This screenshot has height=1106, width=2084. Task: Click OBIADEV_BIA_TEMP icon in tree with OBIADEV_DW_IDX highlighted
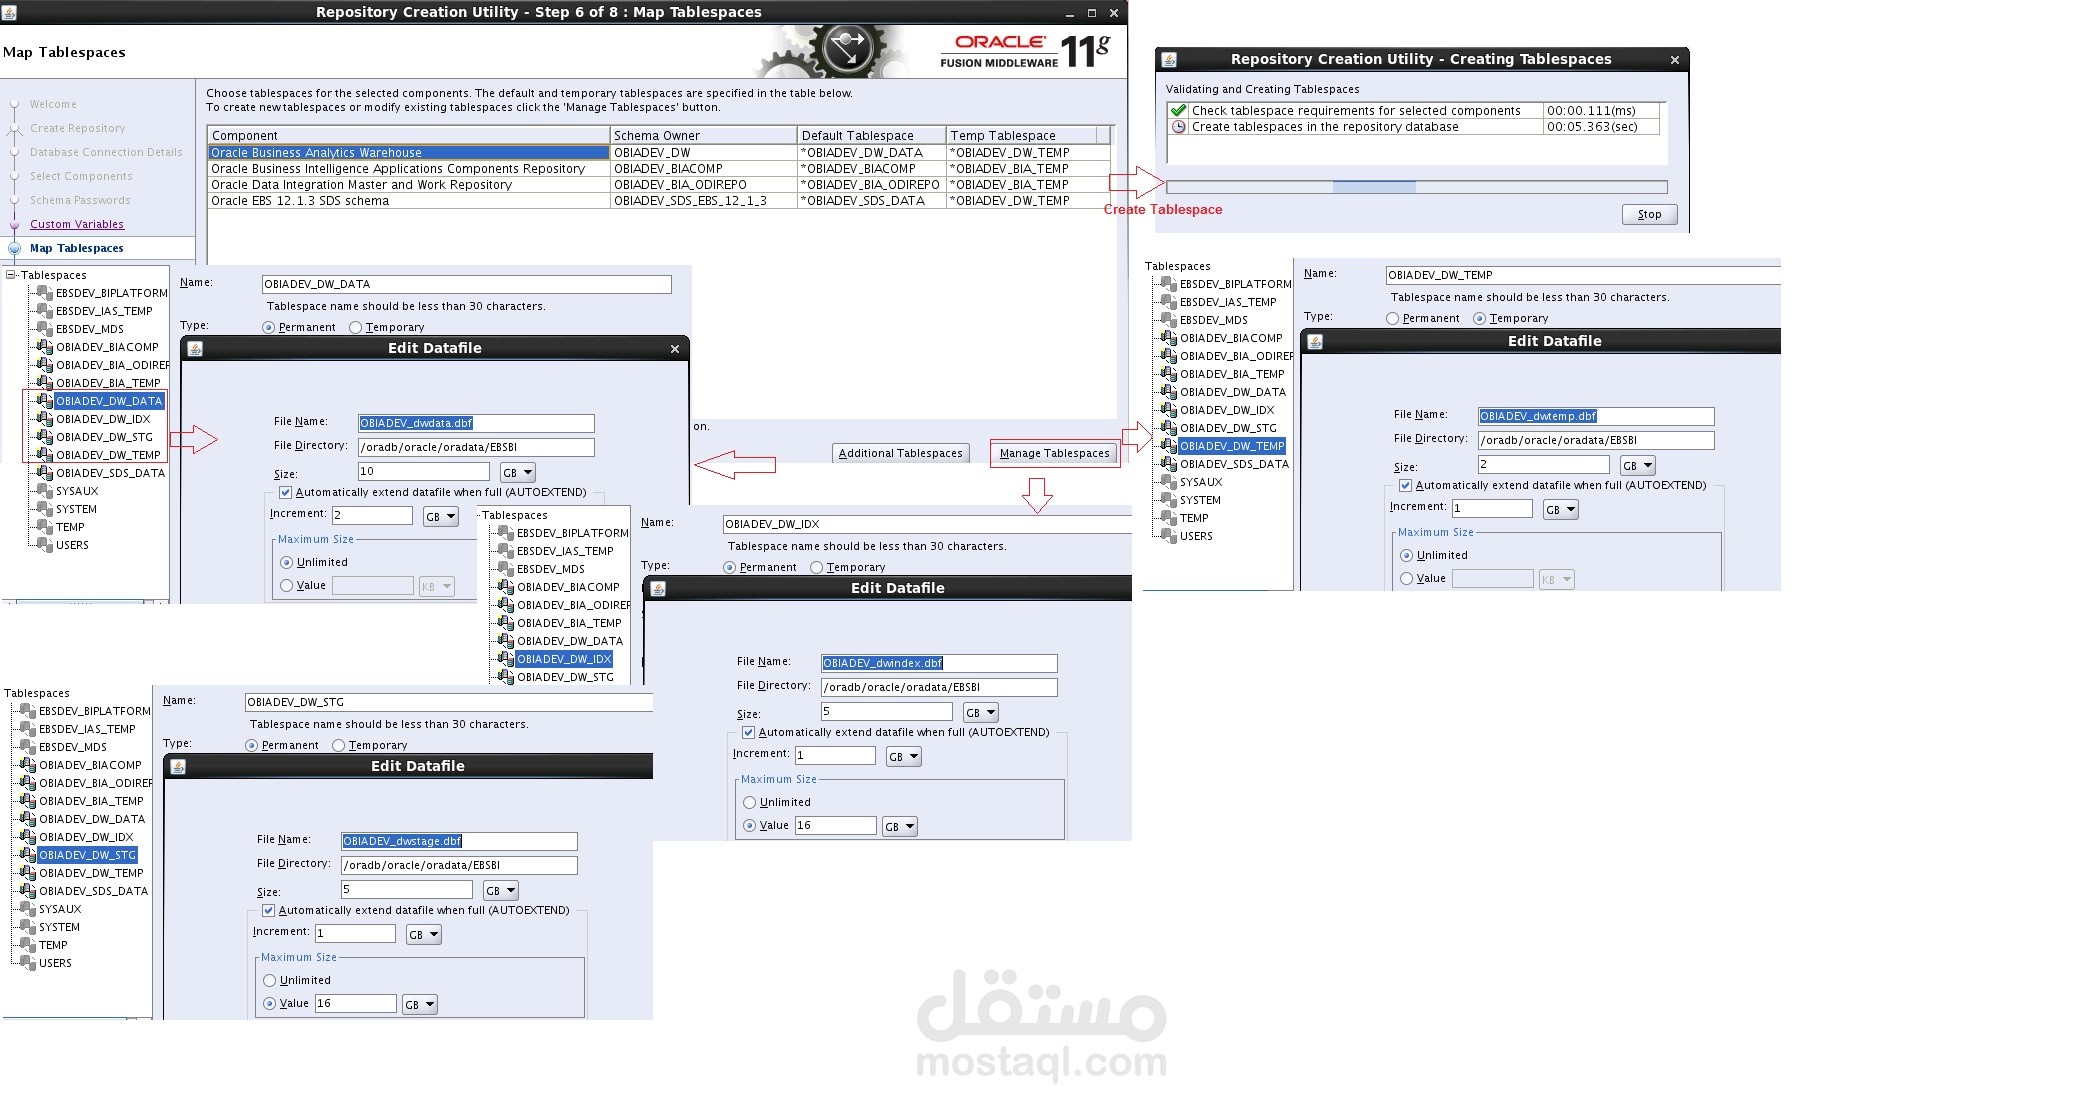pos(505,623)
